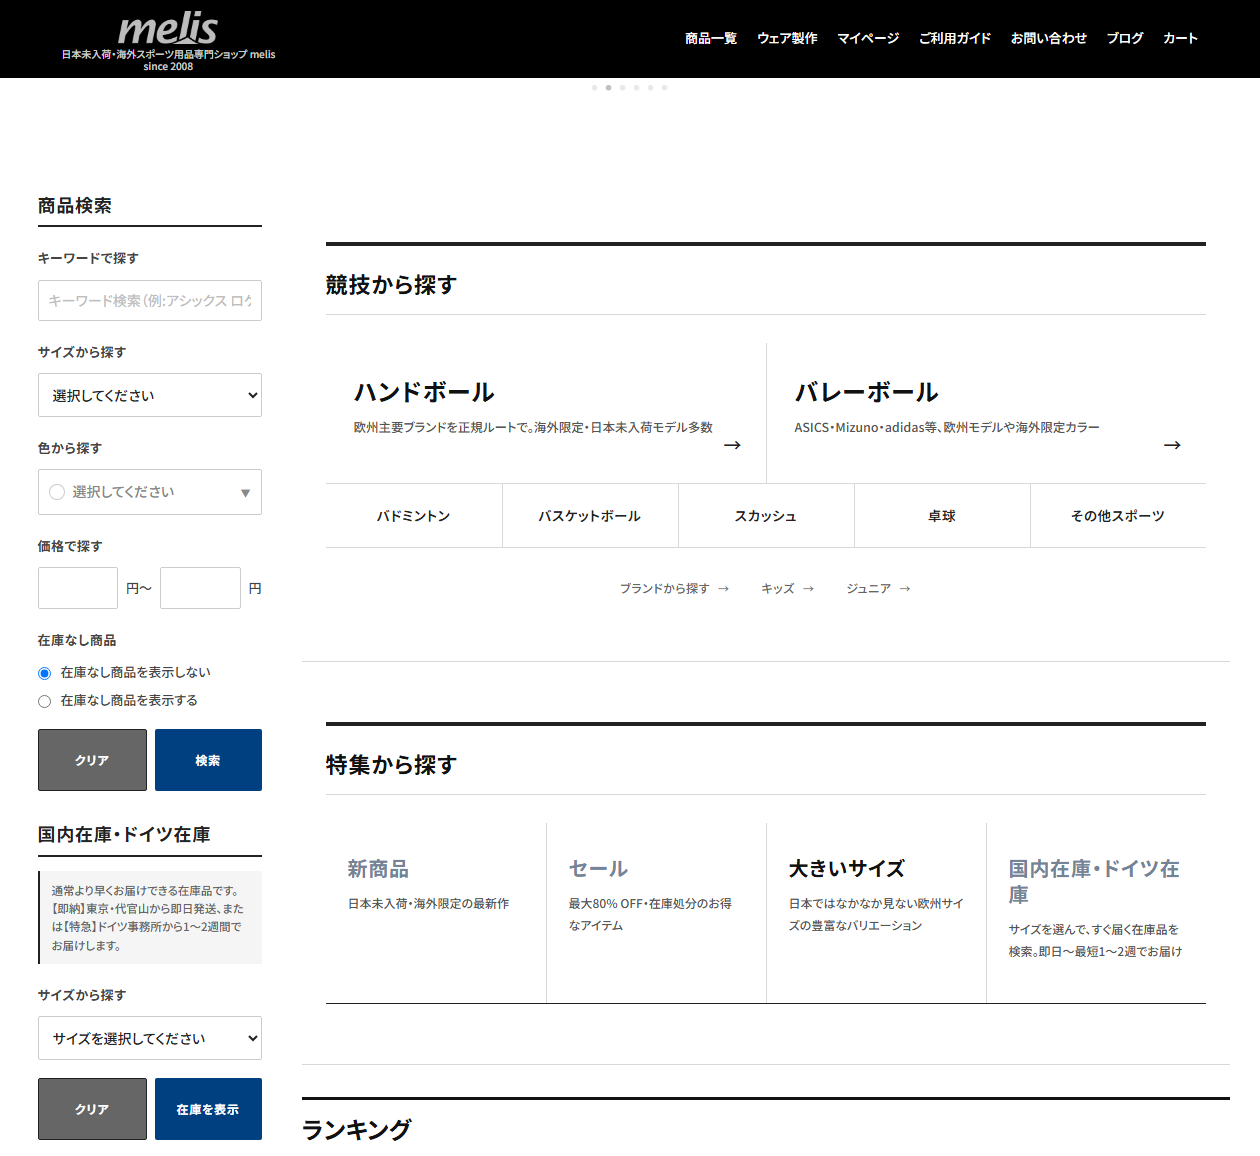Focus the minimum price input field

point(78,588)
